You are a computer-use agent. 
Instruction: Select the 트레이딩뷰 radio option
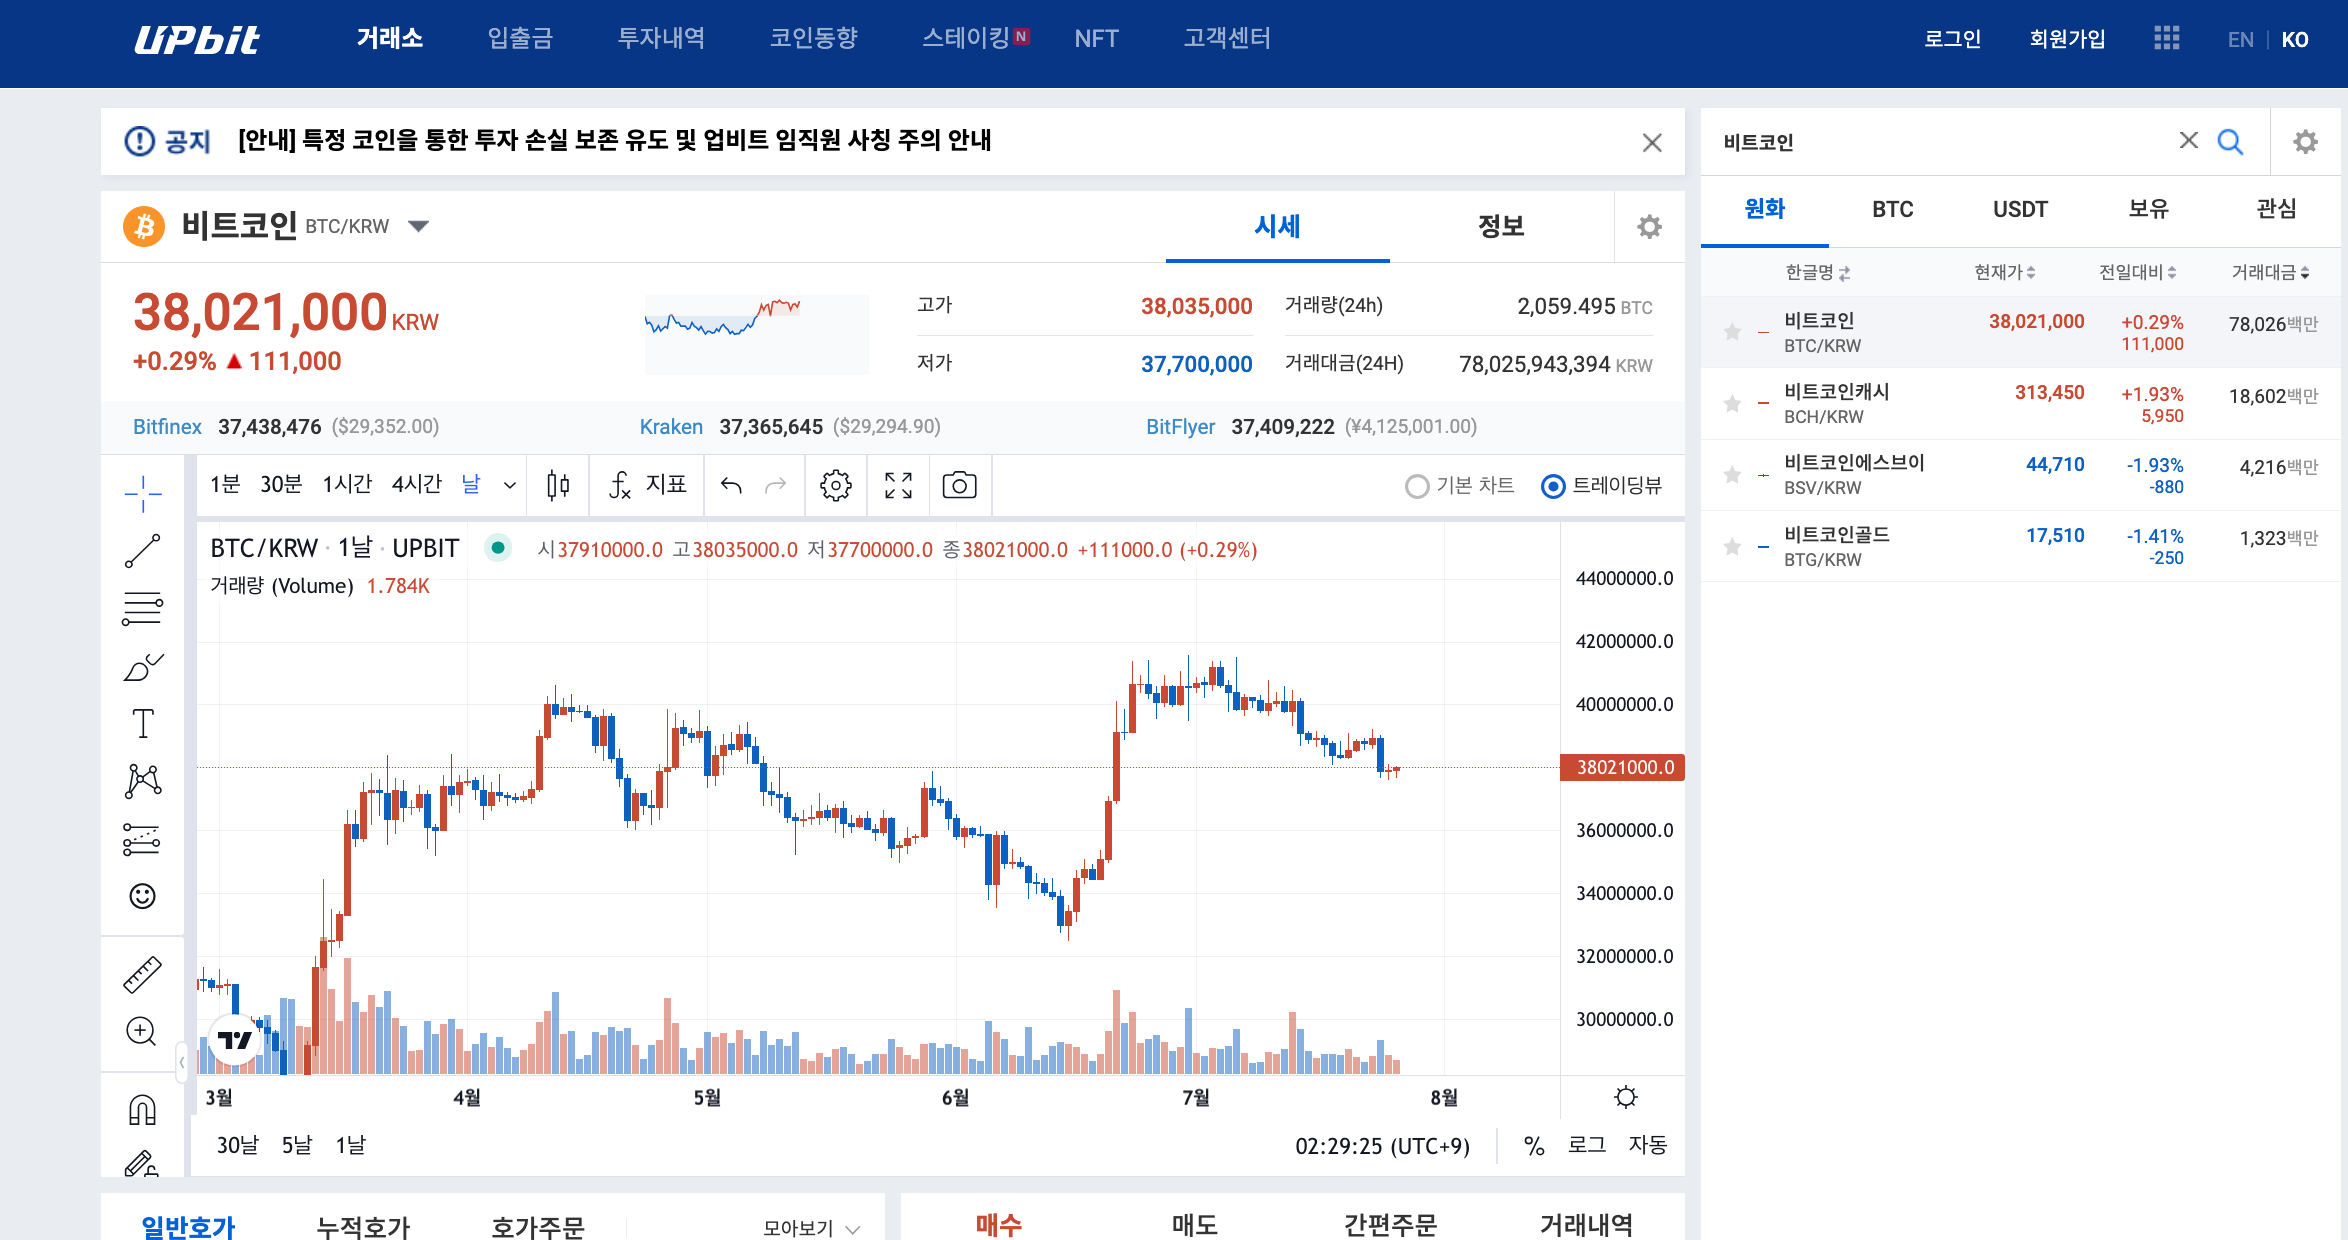coord(1602,486)
